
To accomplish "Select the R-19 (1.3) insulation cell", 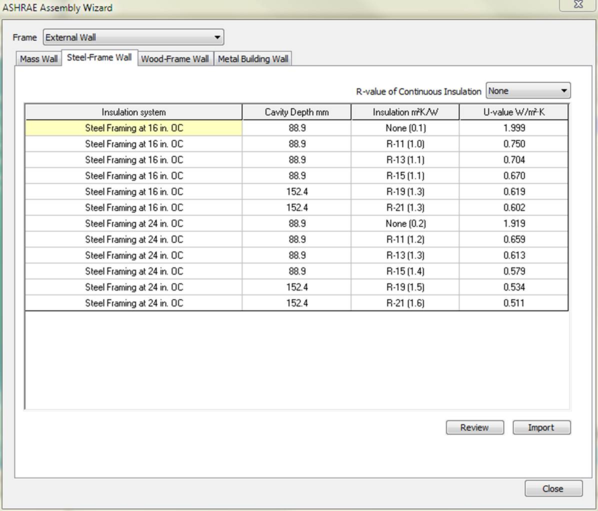I will coord(405,192).
